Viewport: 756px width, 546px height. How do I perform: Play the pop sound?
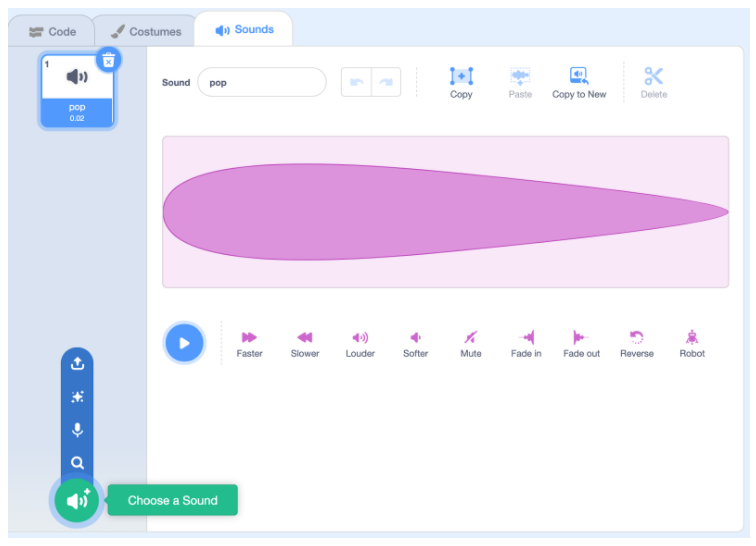pos(185,343)
